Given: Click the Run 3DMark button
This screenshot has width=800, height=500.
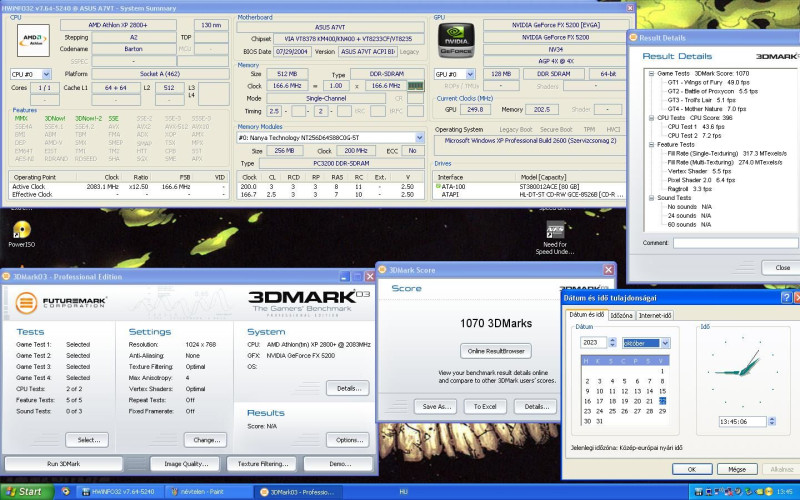Looking at the screenshot, I should 63,464.
